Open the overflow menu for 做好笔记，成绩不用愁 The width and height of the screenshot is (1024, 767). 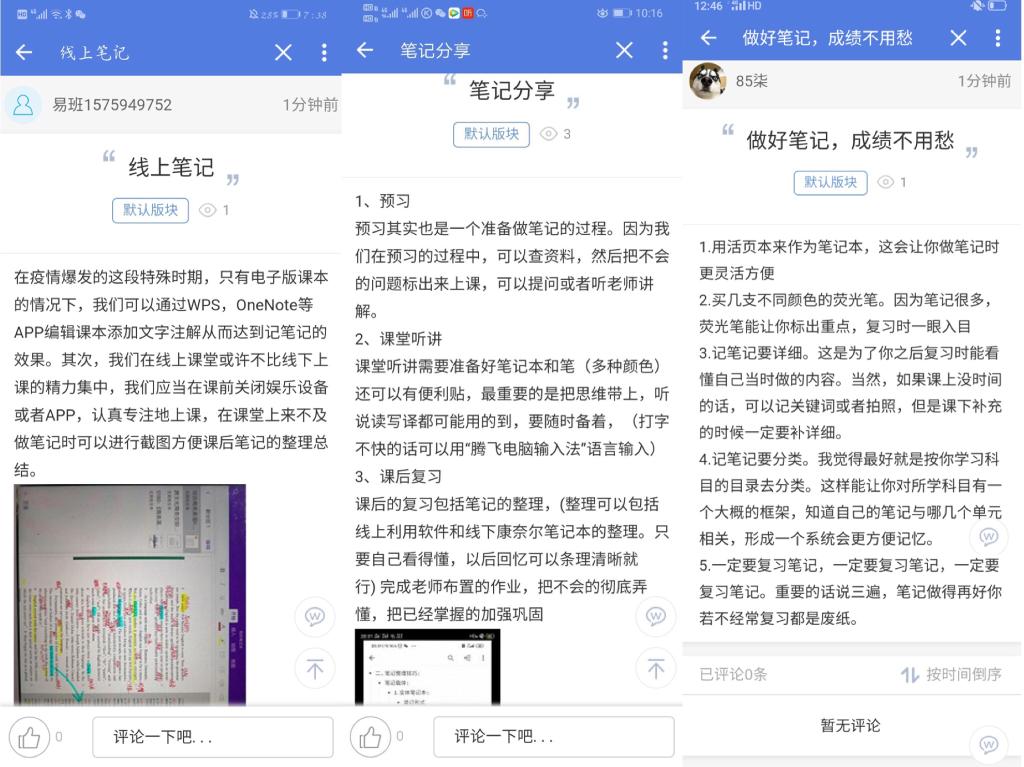pyautogui.click(x=997, y=38)
